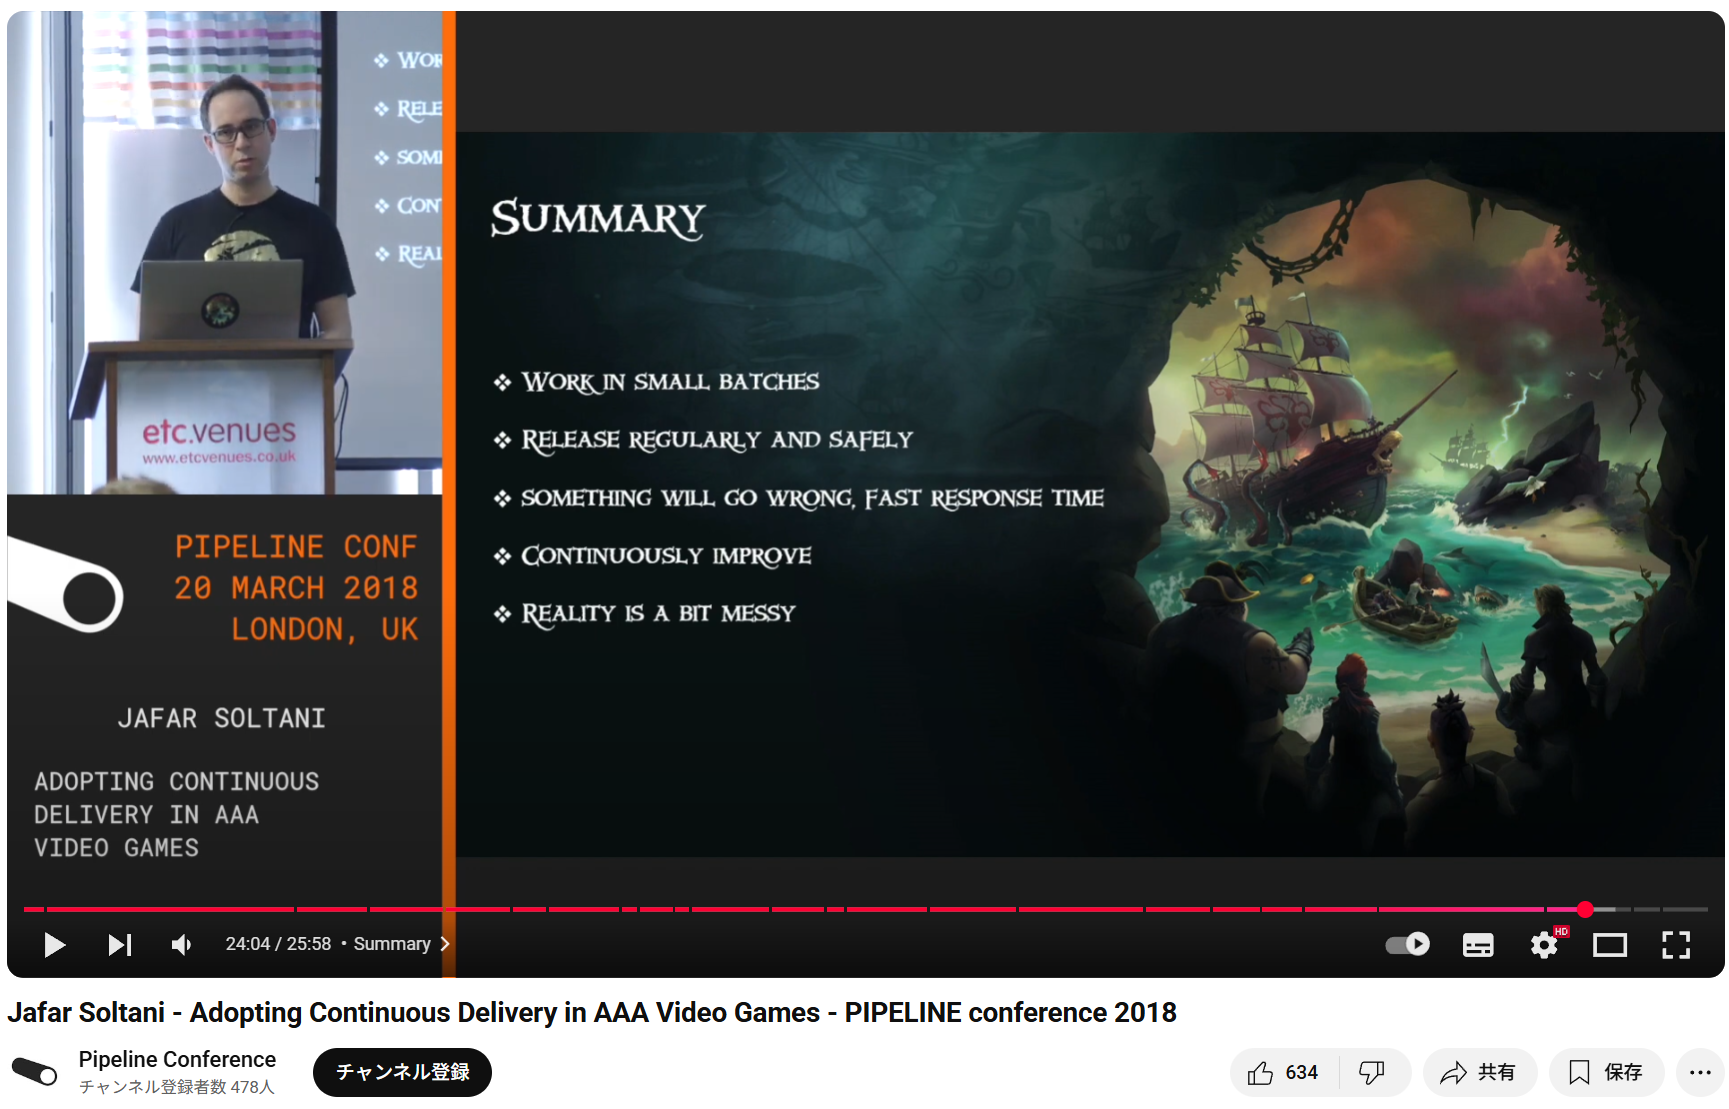Share the video via 共有 button
Viewport: 1729px width, 1109px height.
1478,1072
